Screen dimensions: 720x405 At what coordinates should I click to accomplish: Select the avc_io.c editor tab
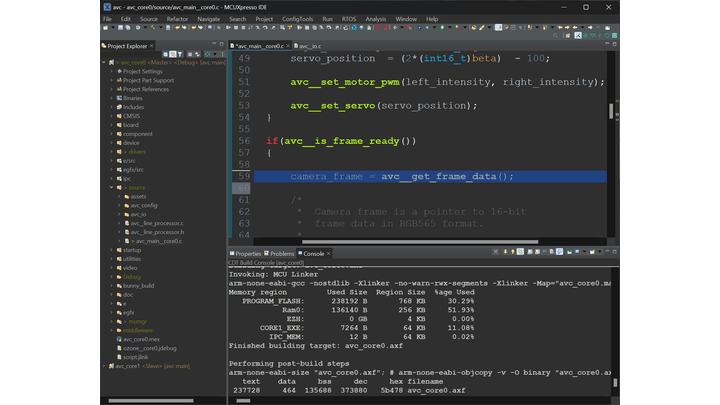[309, 46]
